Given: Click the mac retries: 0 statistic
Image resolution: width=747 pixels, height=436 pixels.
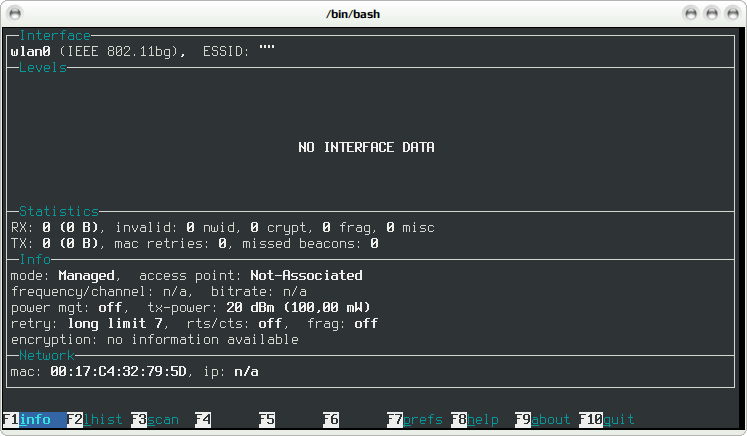Looking at the screenshot, I should 171,243.
